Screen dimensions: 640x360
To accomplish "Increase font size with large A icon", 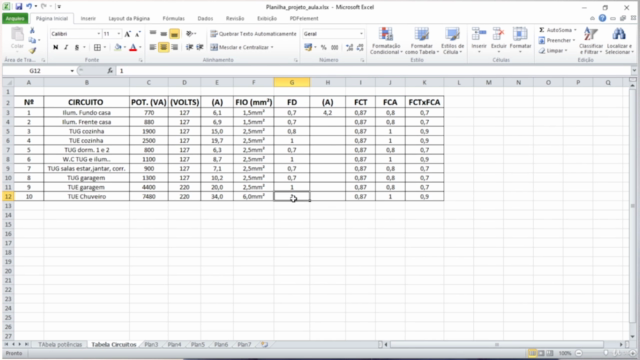I will [127, 34].
